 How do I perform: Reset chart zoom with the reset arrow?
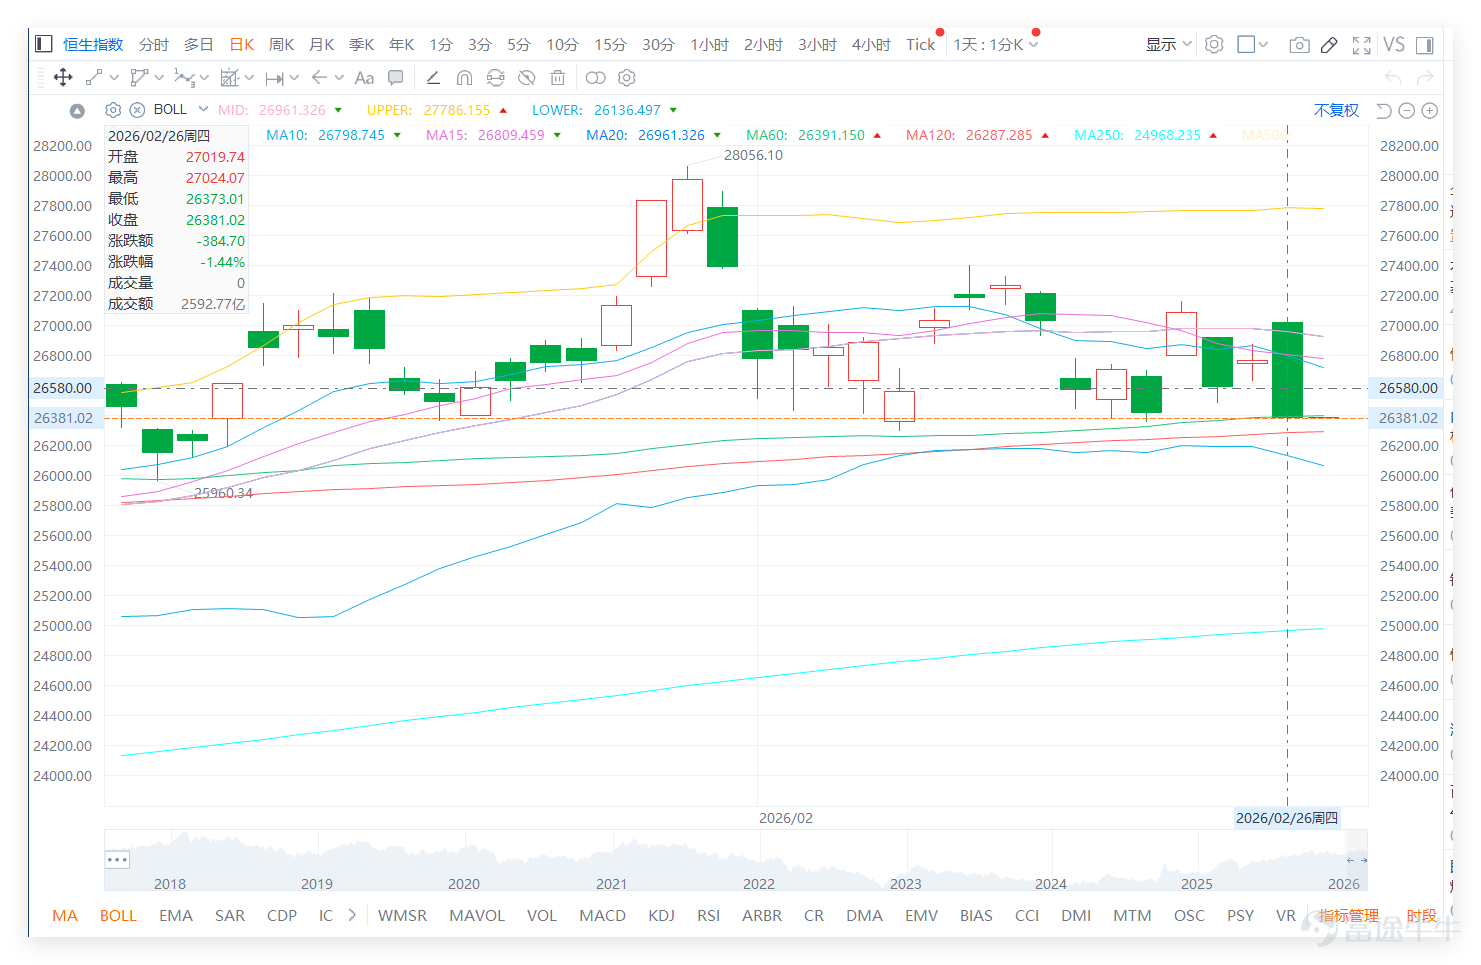coord(1384,110)
